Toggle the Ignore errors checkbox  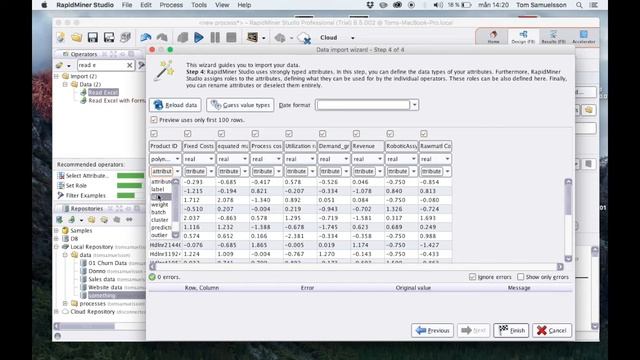click(x=472, y=277)
